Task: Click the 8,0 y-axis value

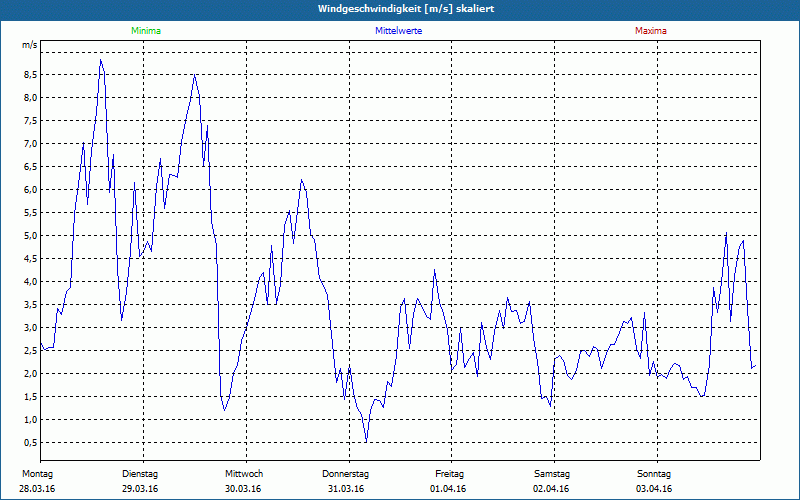Action: pos(31,98)
